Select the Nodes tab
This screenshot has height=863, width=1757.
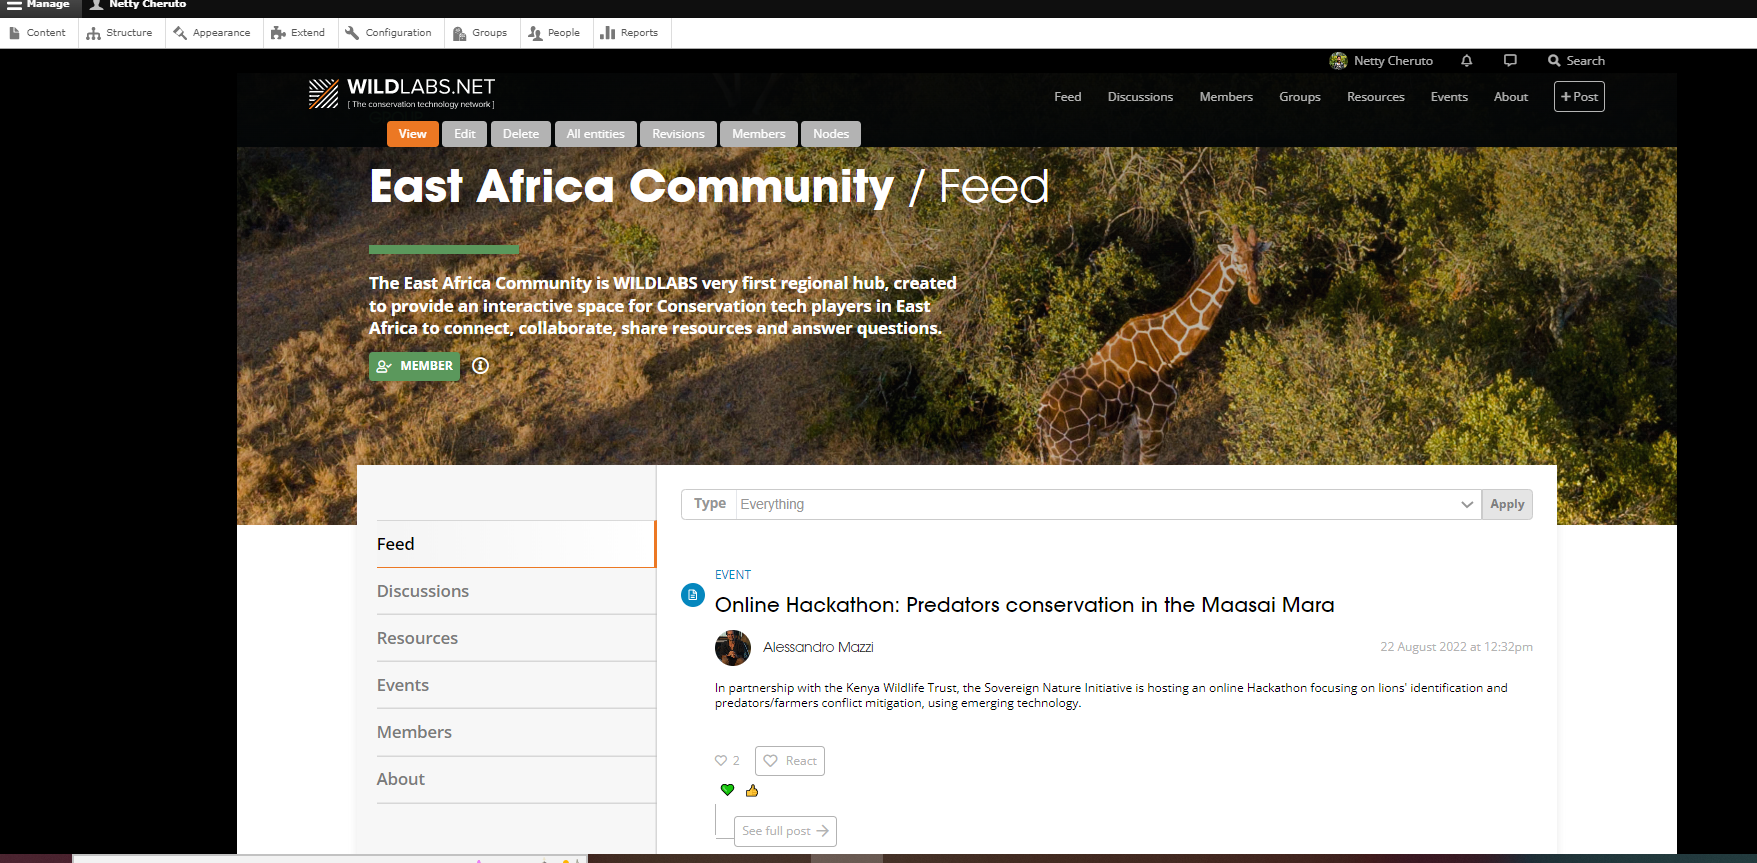pyautogui.click(x=831, y=134)
